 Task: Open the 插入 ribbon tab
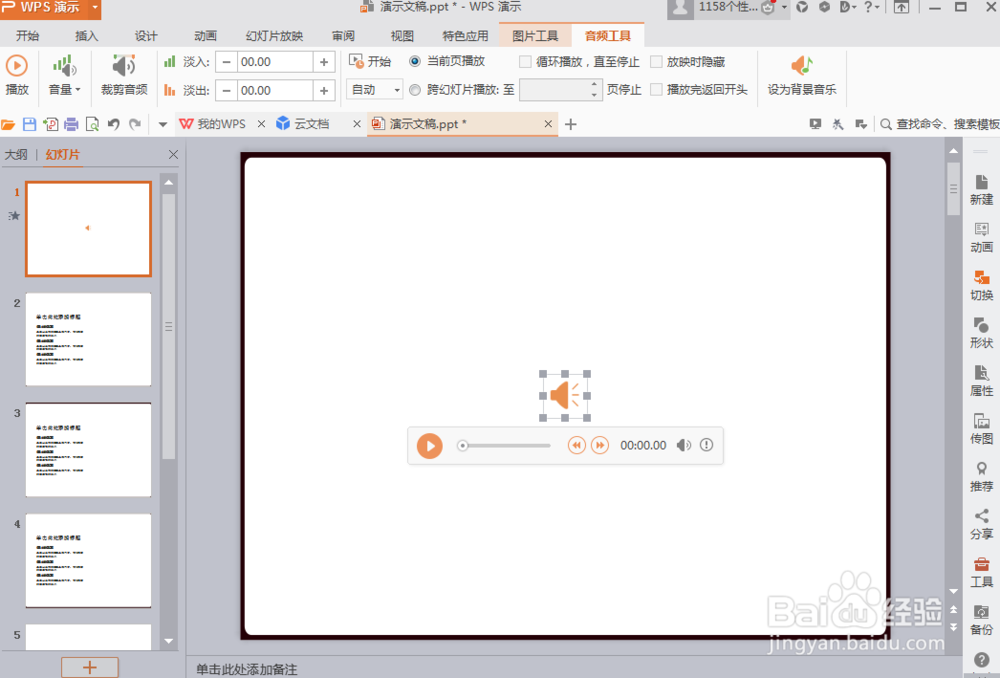pyautogui.click(x=86, y=36)
